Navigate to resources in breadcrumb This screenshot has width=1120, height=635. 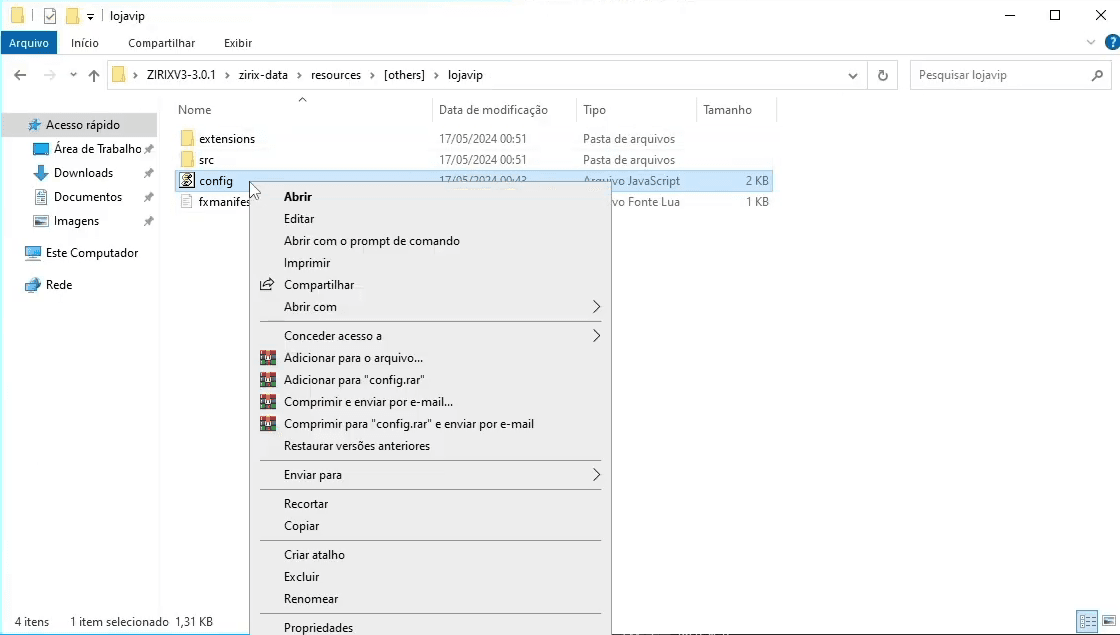pos(336,75)
